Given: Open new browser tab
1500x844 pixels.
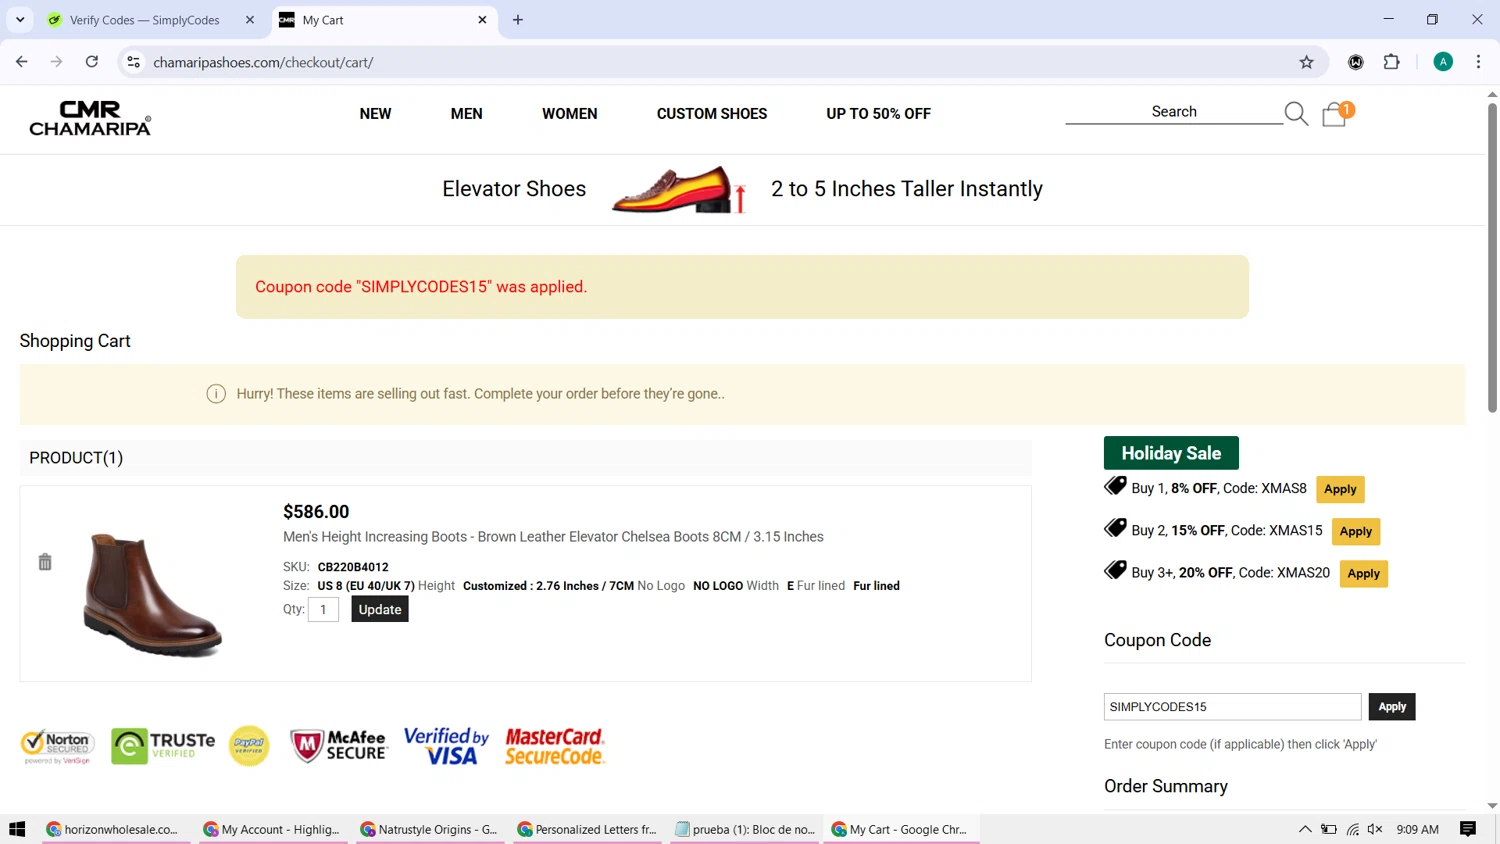Looking at the screenshot, I should coord(518,20).
